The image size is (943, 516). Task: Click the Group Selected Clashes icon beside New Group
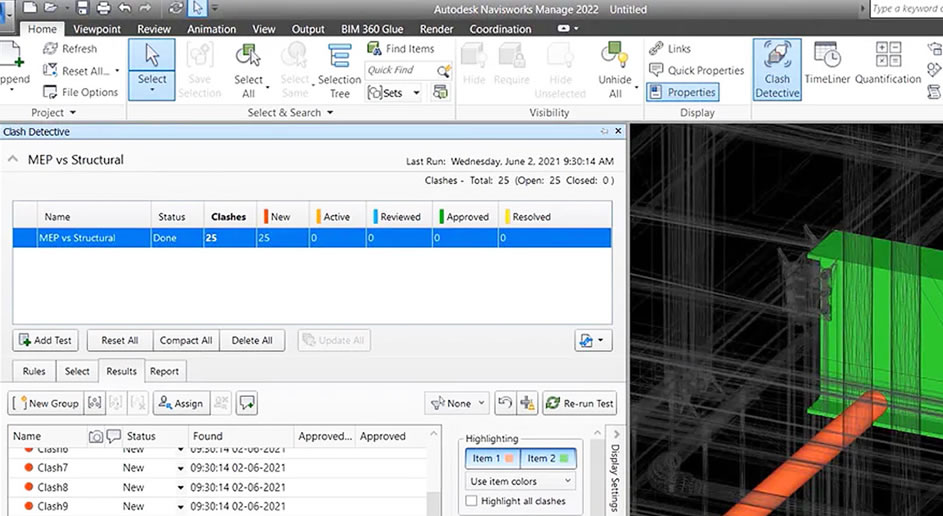pos(95,403)
